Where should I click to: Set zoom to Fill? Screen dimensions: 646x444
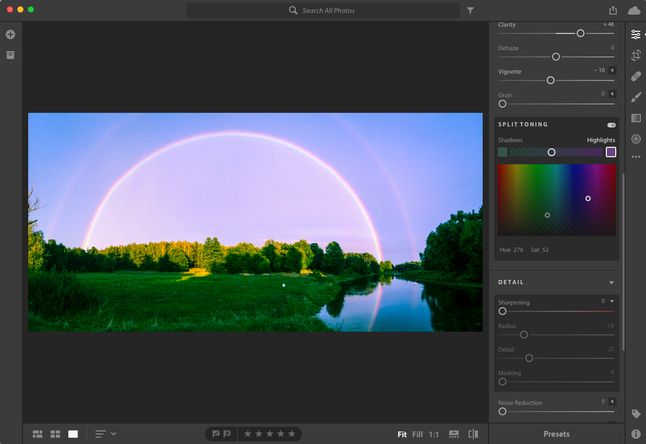[x=417, y=434]
